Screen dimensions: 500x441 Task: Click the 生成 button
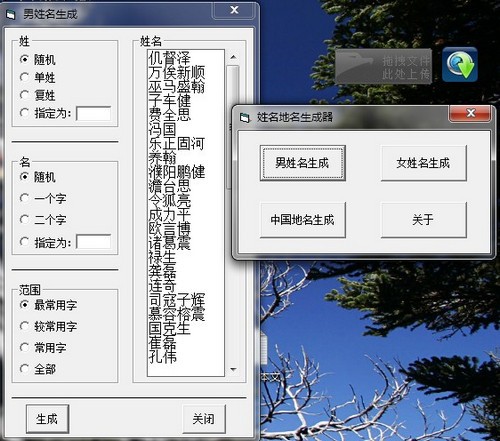pos(47,419)
